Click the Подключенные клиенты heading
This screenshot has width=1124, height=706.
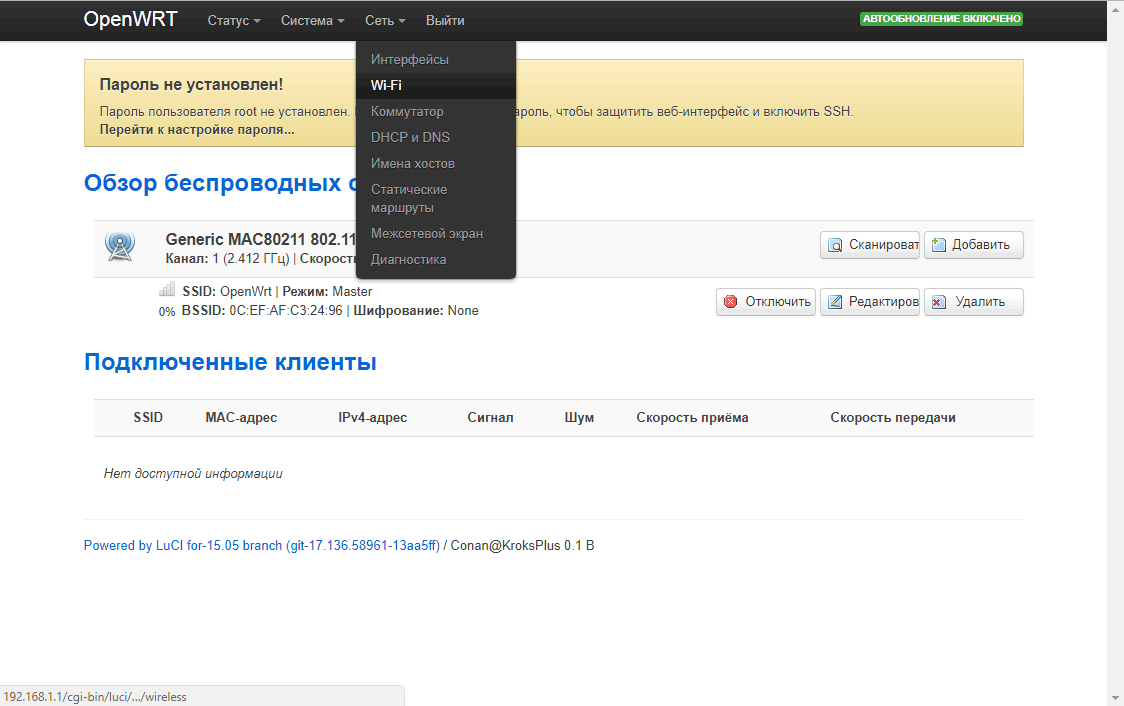tap(230, 362)
